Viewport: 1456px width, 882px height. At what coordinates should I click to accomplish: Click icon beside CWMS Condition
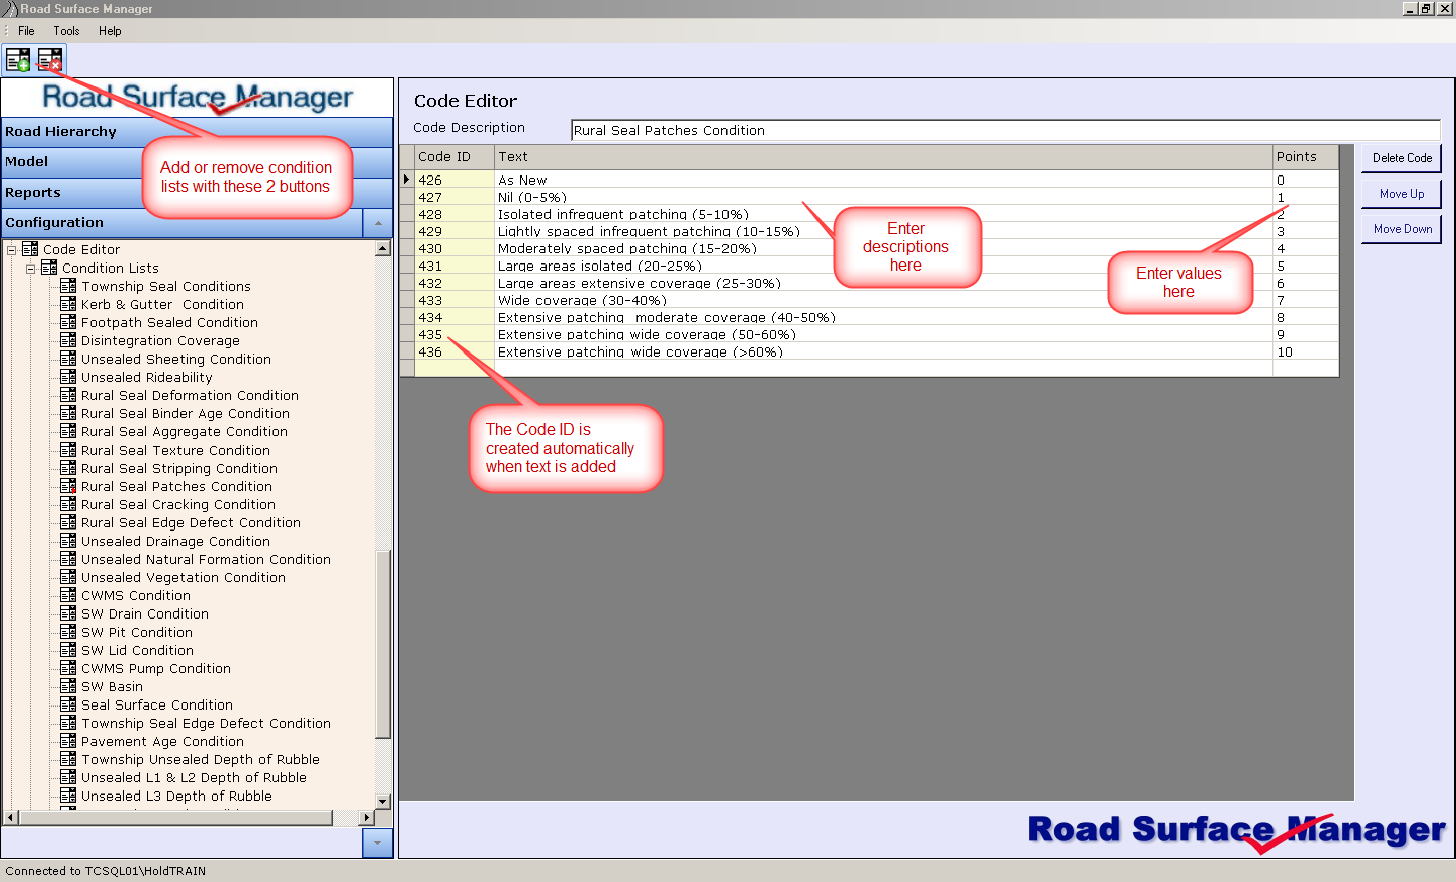tap(68, 595)
